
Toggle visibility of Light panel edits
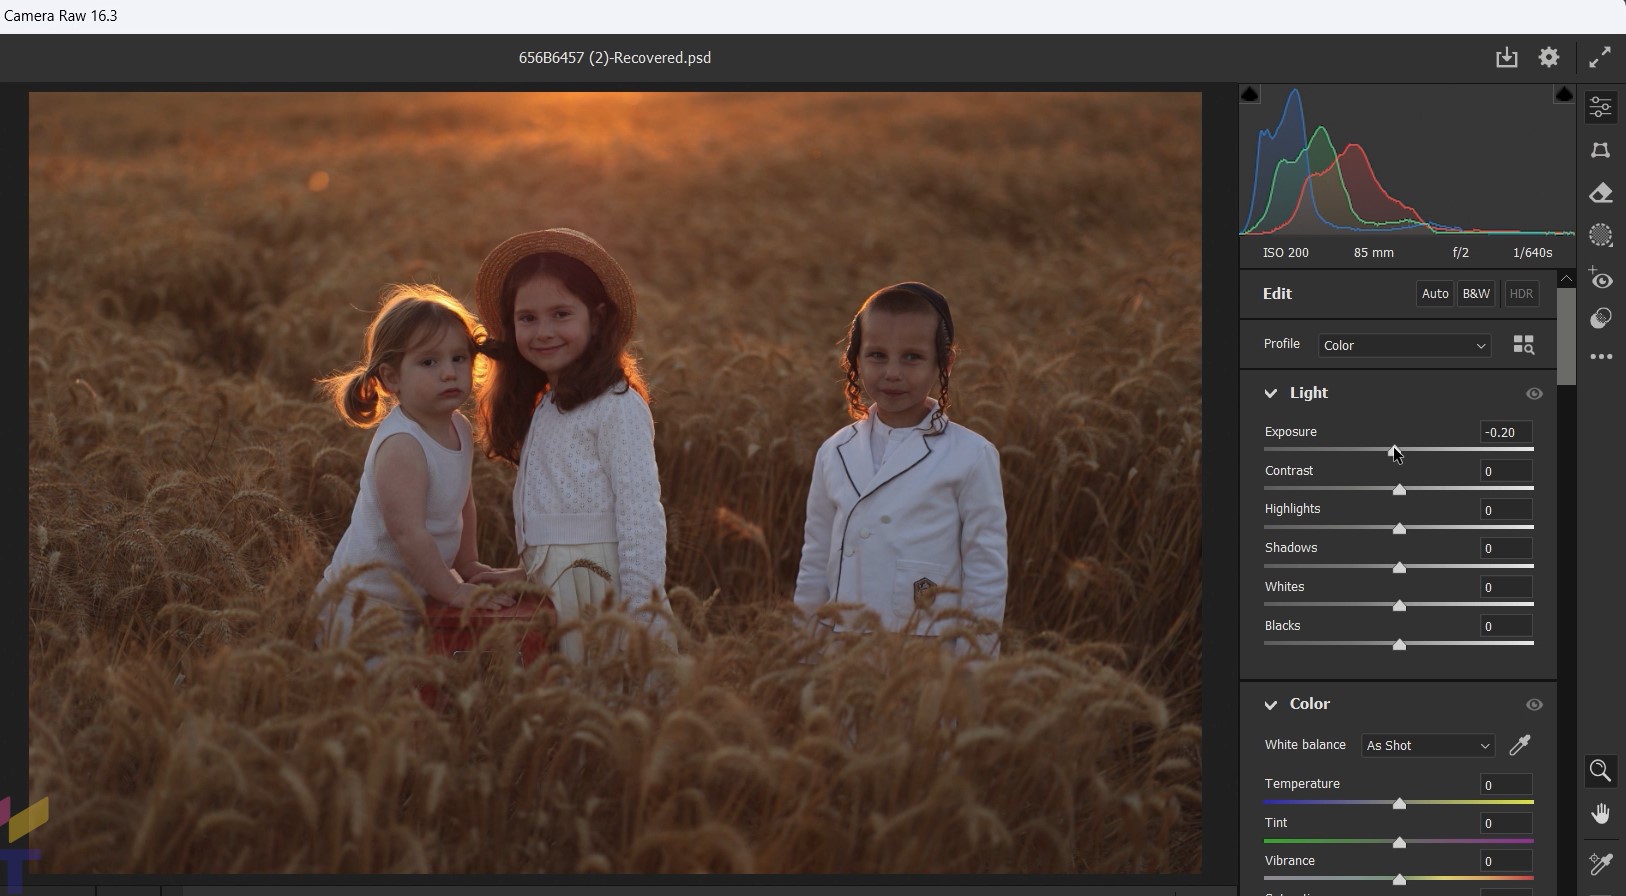1534,394
